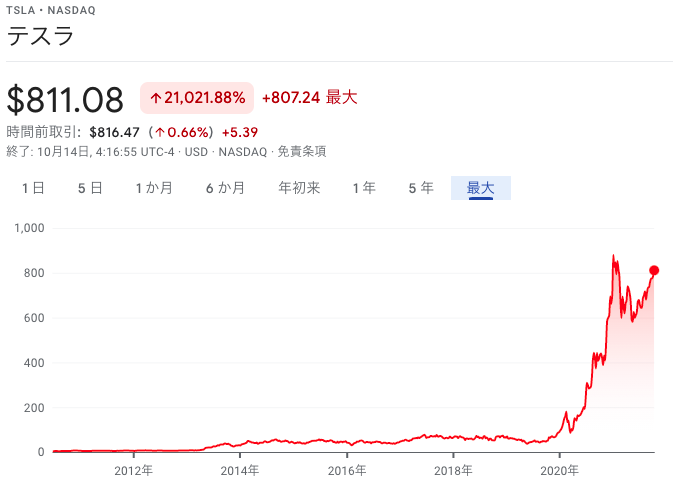Click the テスラ company name heading
Screen dimensions: 673x489
[x=40, y=36]
